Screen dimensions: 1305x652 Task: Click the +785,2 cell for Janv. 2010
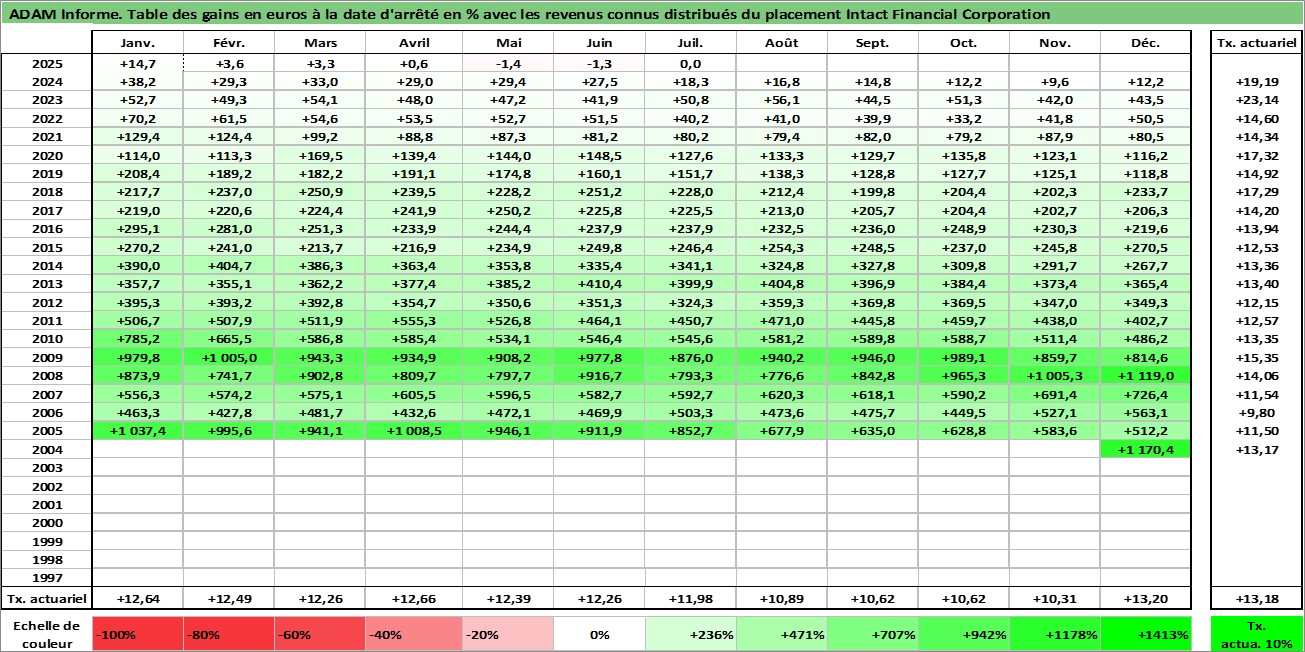pyautogui.click(x=137, y=339)
